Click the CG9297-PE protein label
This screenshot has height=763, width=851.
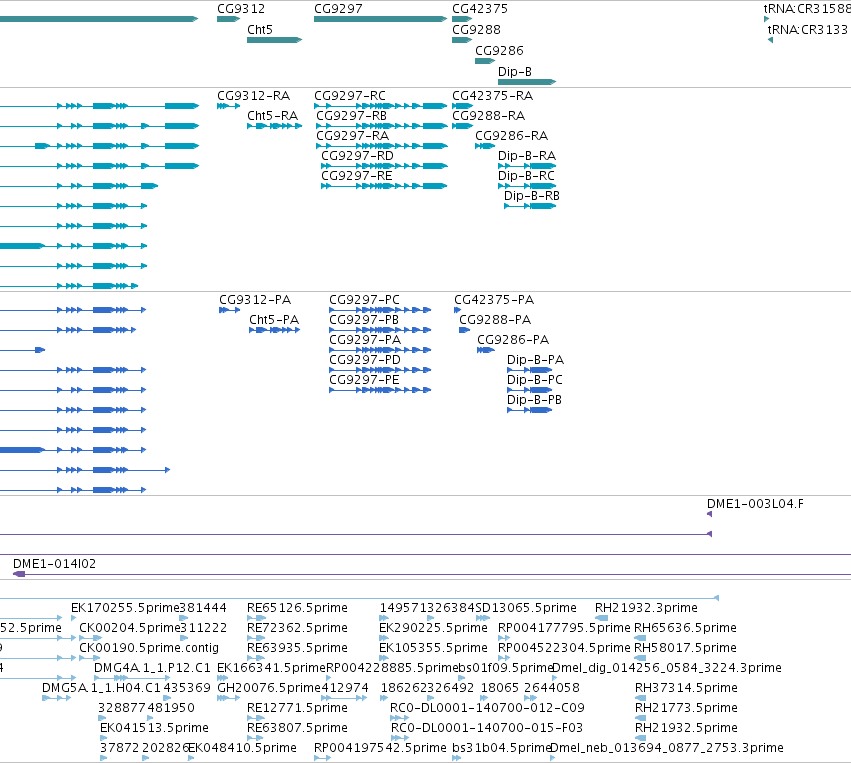(x=364, y=380)
